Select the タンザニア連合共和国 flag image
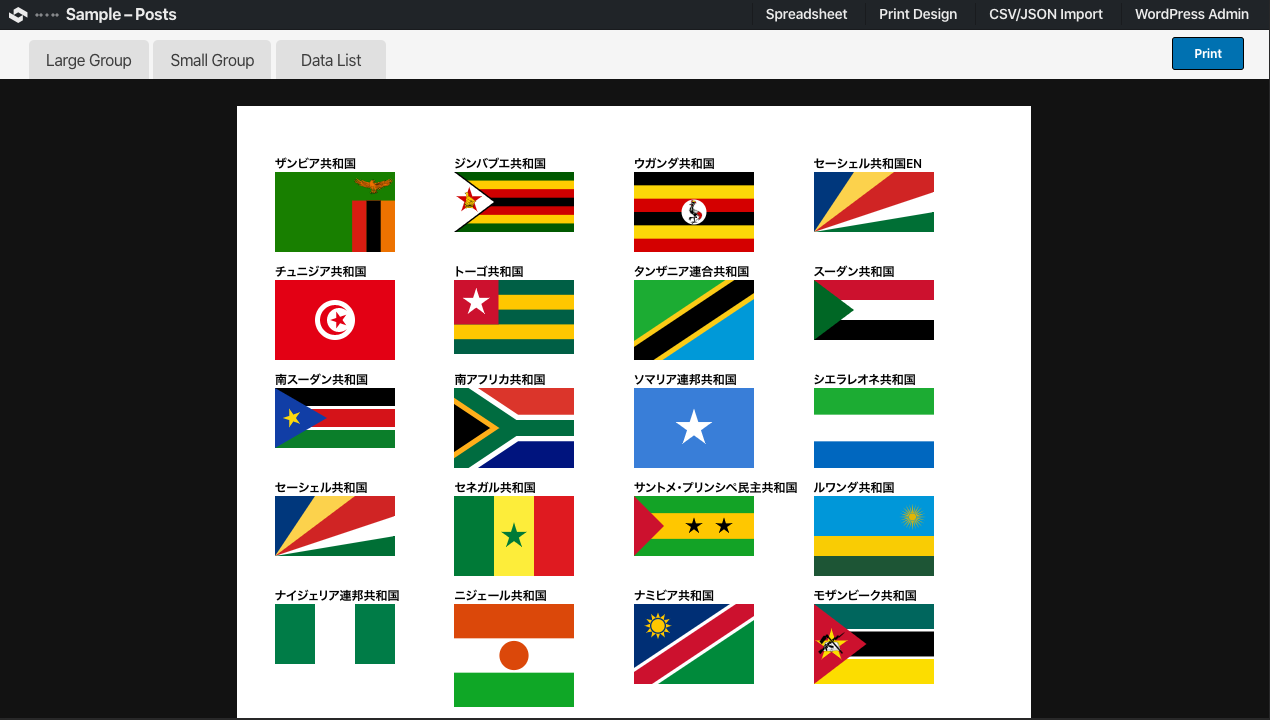 click(694, 320)
